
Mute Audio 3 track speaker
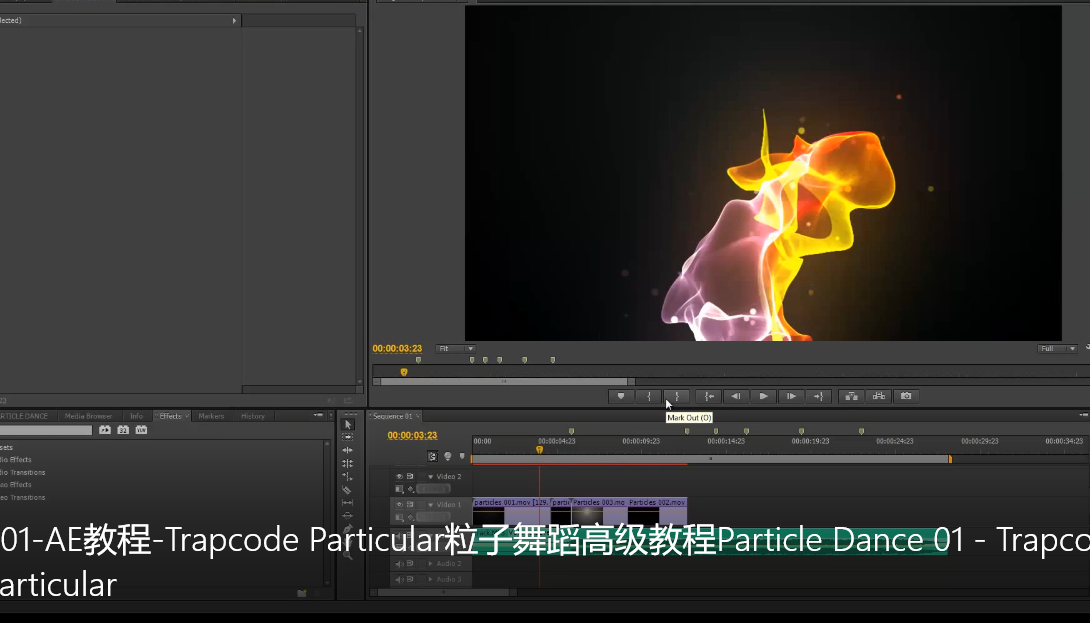pyautogui.click(x=399, y=579)
